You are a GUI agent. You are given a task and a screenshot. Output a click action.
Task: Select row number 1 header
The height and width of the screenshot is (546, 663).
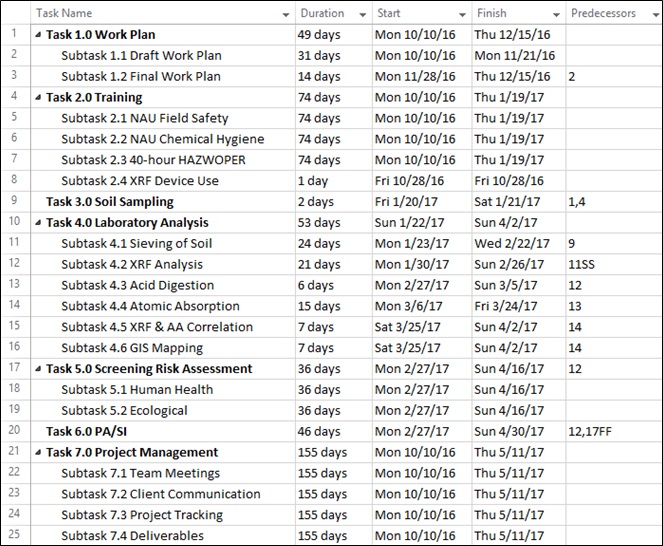pyautogui.click(x=16, y=34)
